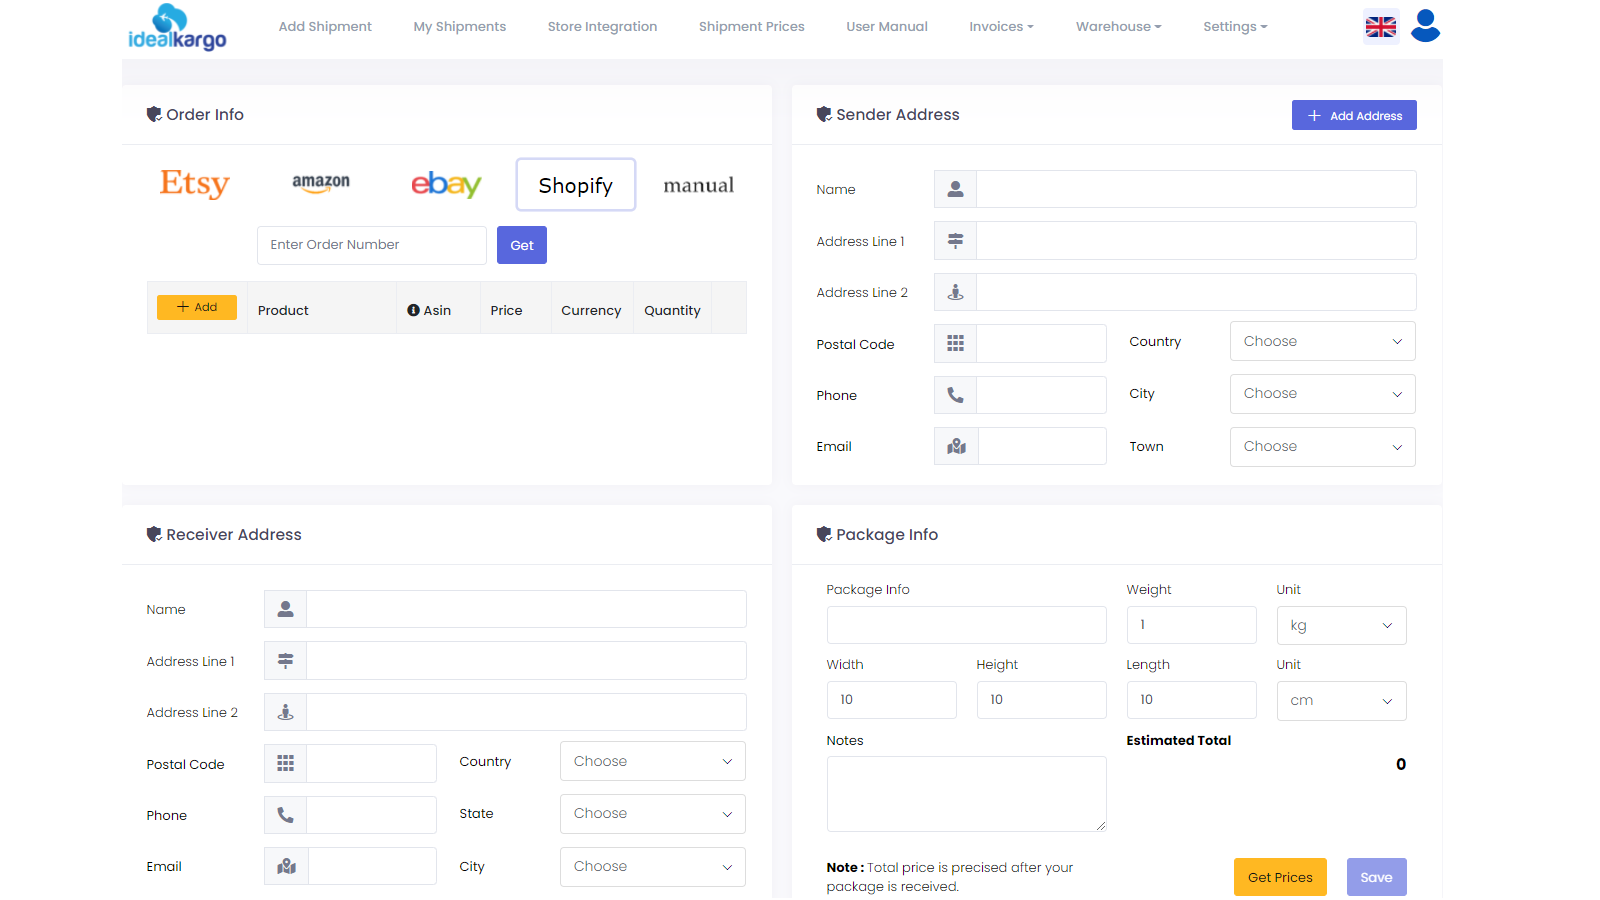
Task: Select the Etsy store logo
Action: click(195, 184)
